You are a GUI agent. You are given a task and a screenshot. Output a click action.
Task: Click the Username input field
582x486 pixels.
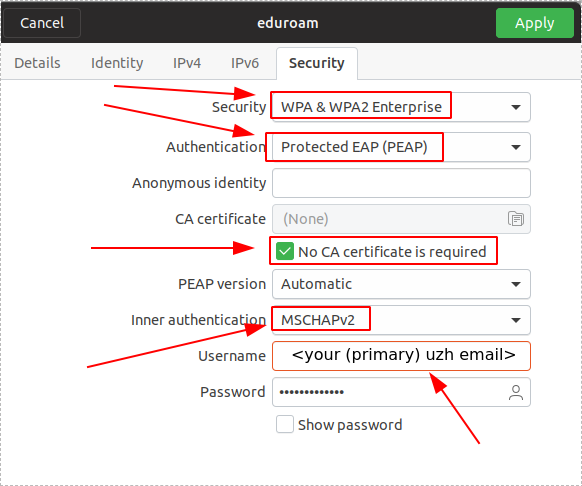[401, 356]
